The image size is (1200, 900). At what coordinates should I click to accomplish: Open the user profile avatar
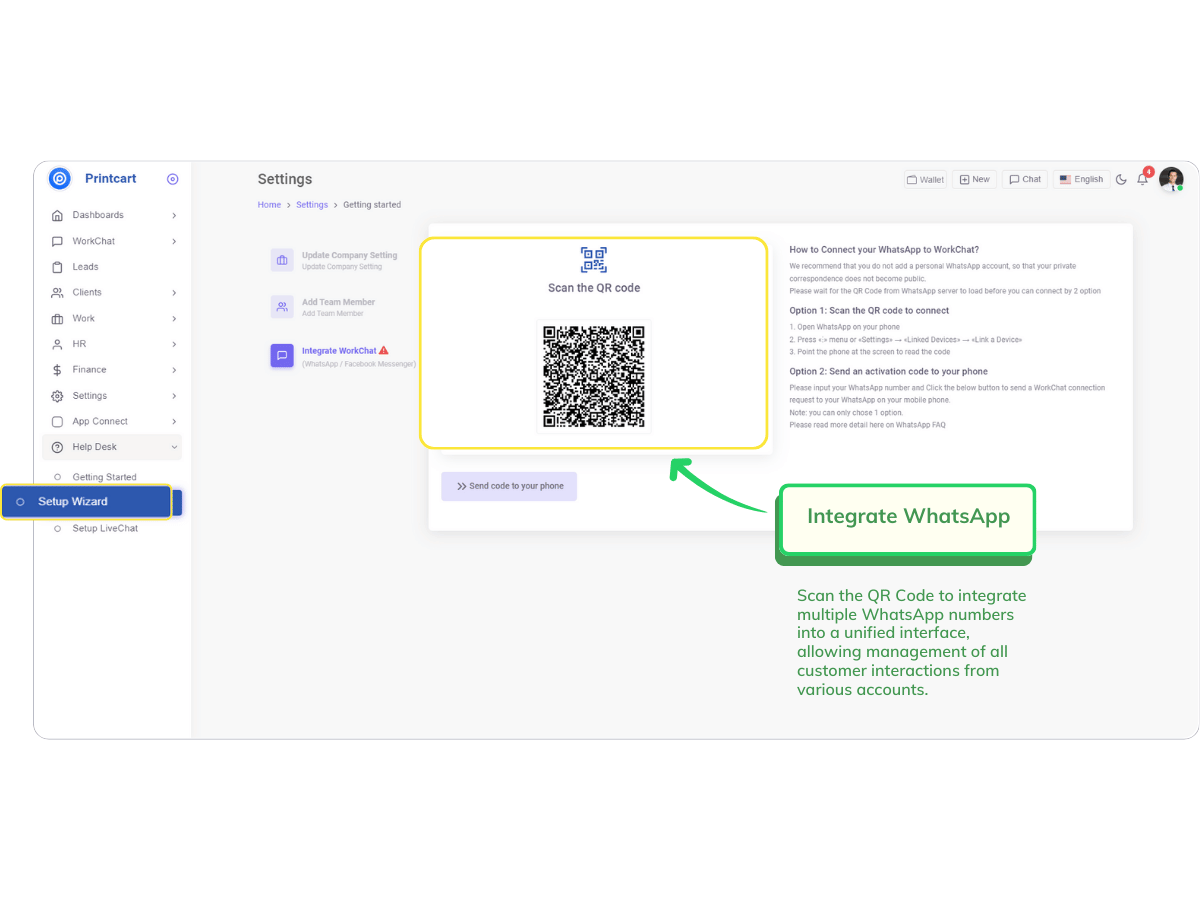point(1171,180)
